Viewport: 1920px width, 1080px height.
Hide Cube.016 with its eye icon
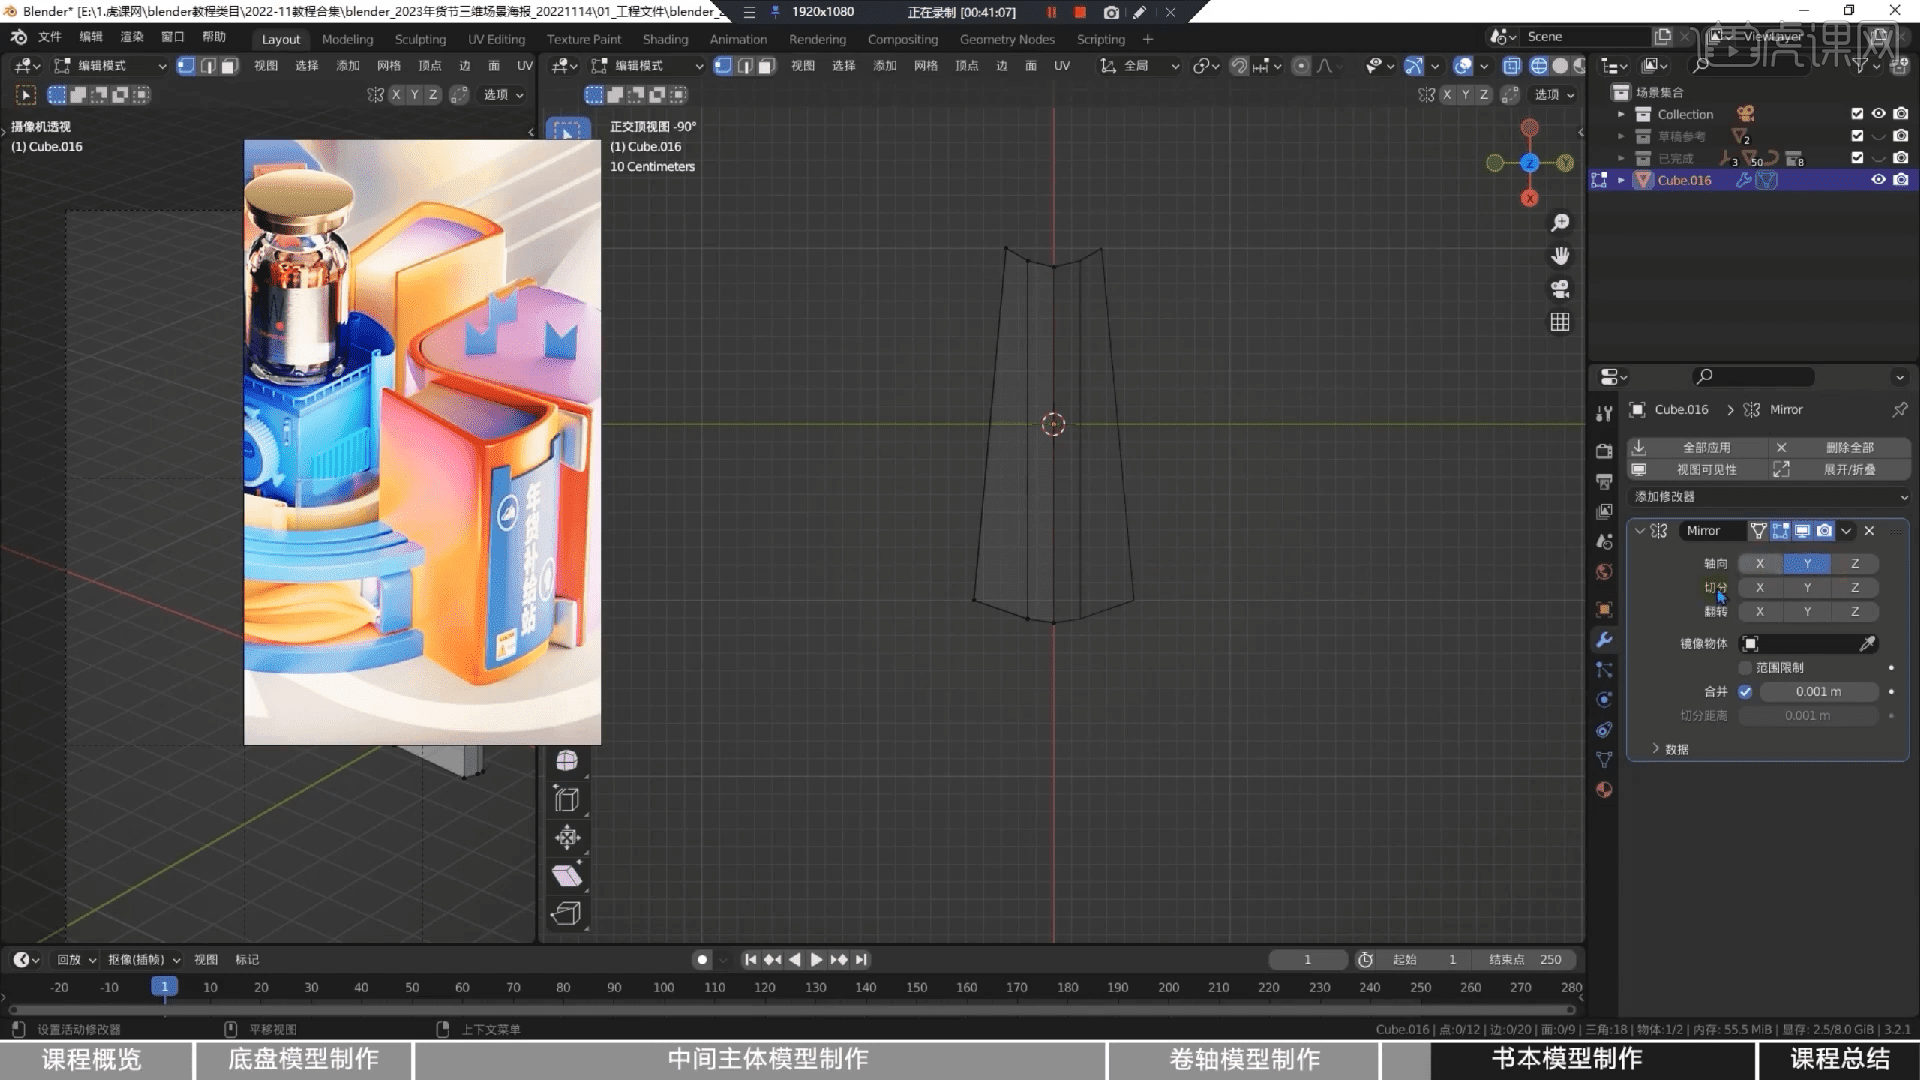(1879, 180)
